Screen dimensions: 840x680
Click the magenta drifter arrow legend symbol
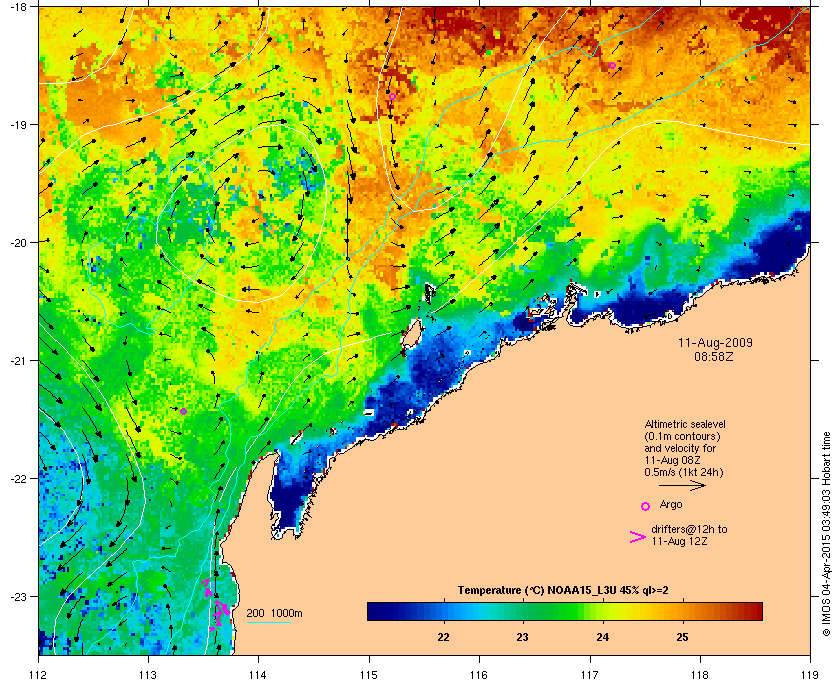click(637, 537)
